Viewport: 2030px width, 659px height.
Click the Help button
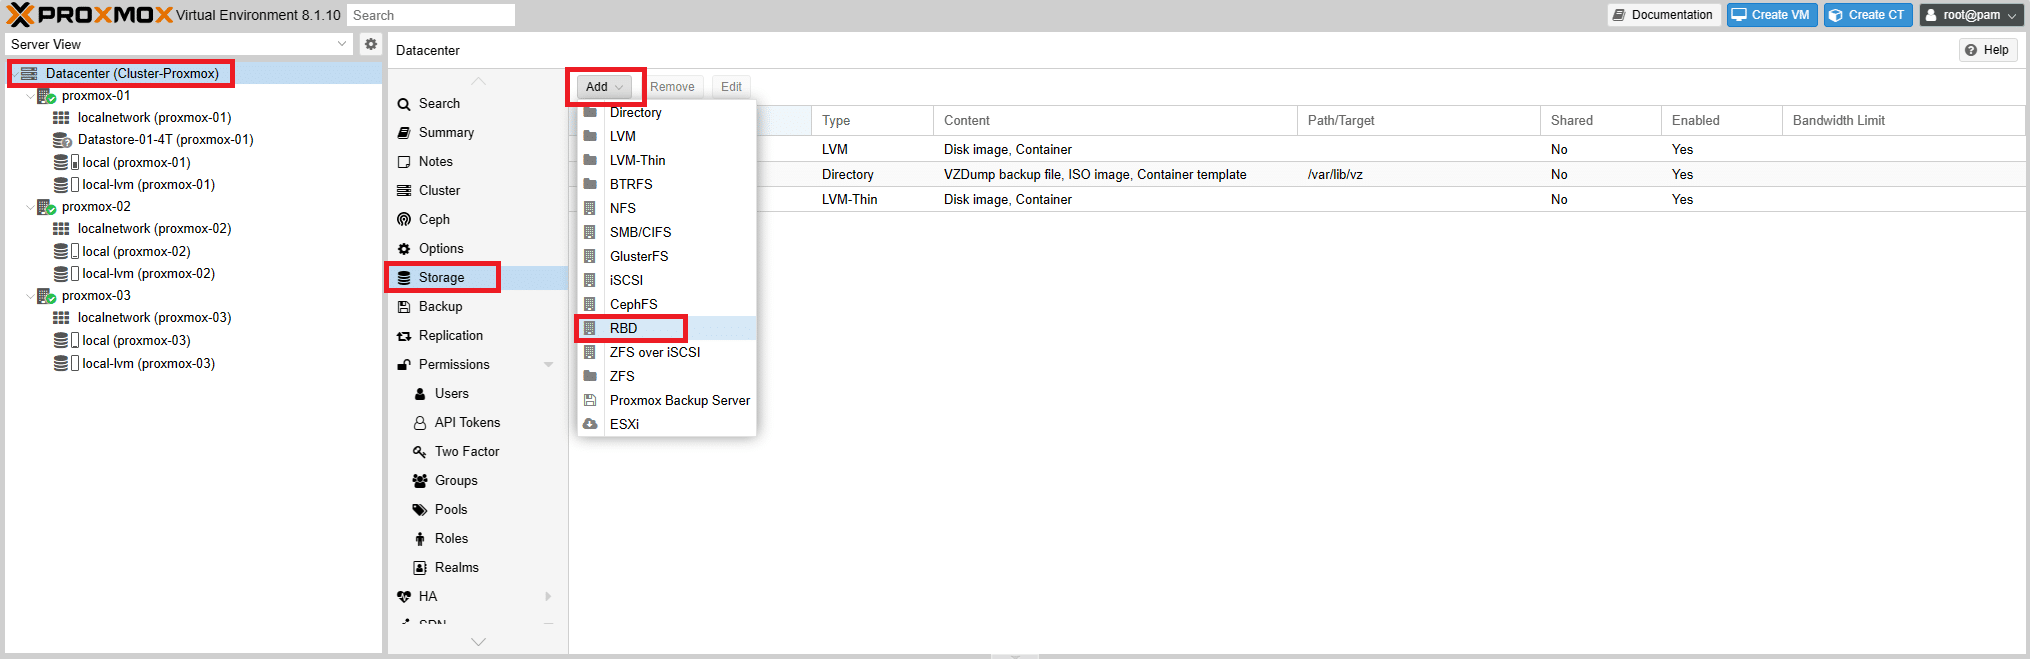coord(1988,50)
